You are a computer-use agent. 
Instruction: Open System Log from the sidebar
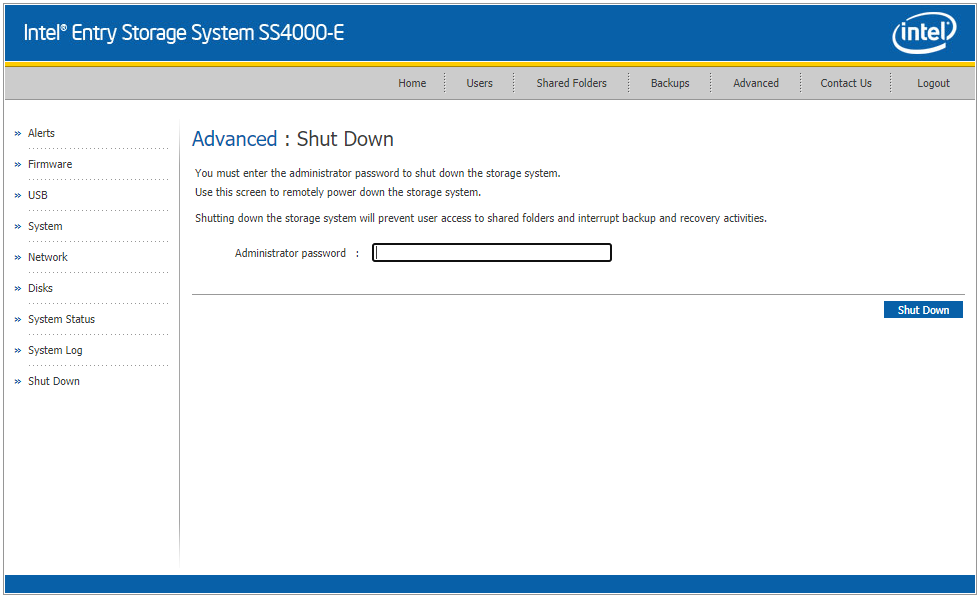coord(55,350)
